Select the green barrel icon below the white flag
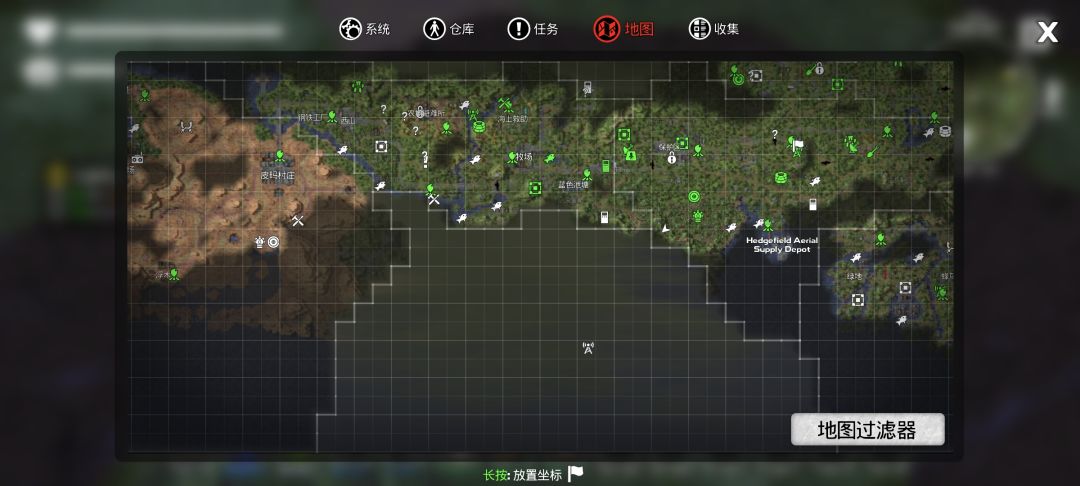This screenshot has height=486, width=1080. [x=780, y=178]
